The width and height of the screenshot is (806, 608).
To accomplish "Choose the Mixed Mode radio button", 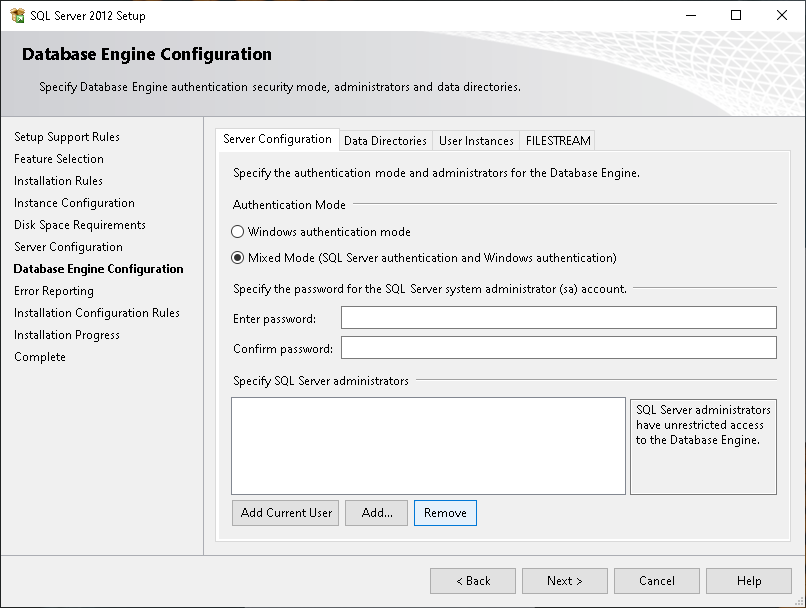I will coord(237,258).
